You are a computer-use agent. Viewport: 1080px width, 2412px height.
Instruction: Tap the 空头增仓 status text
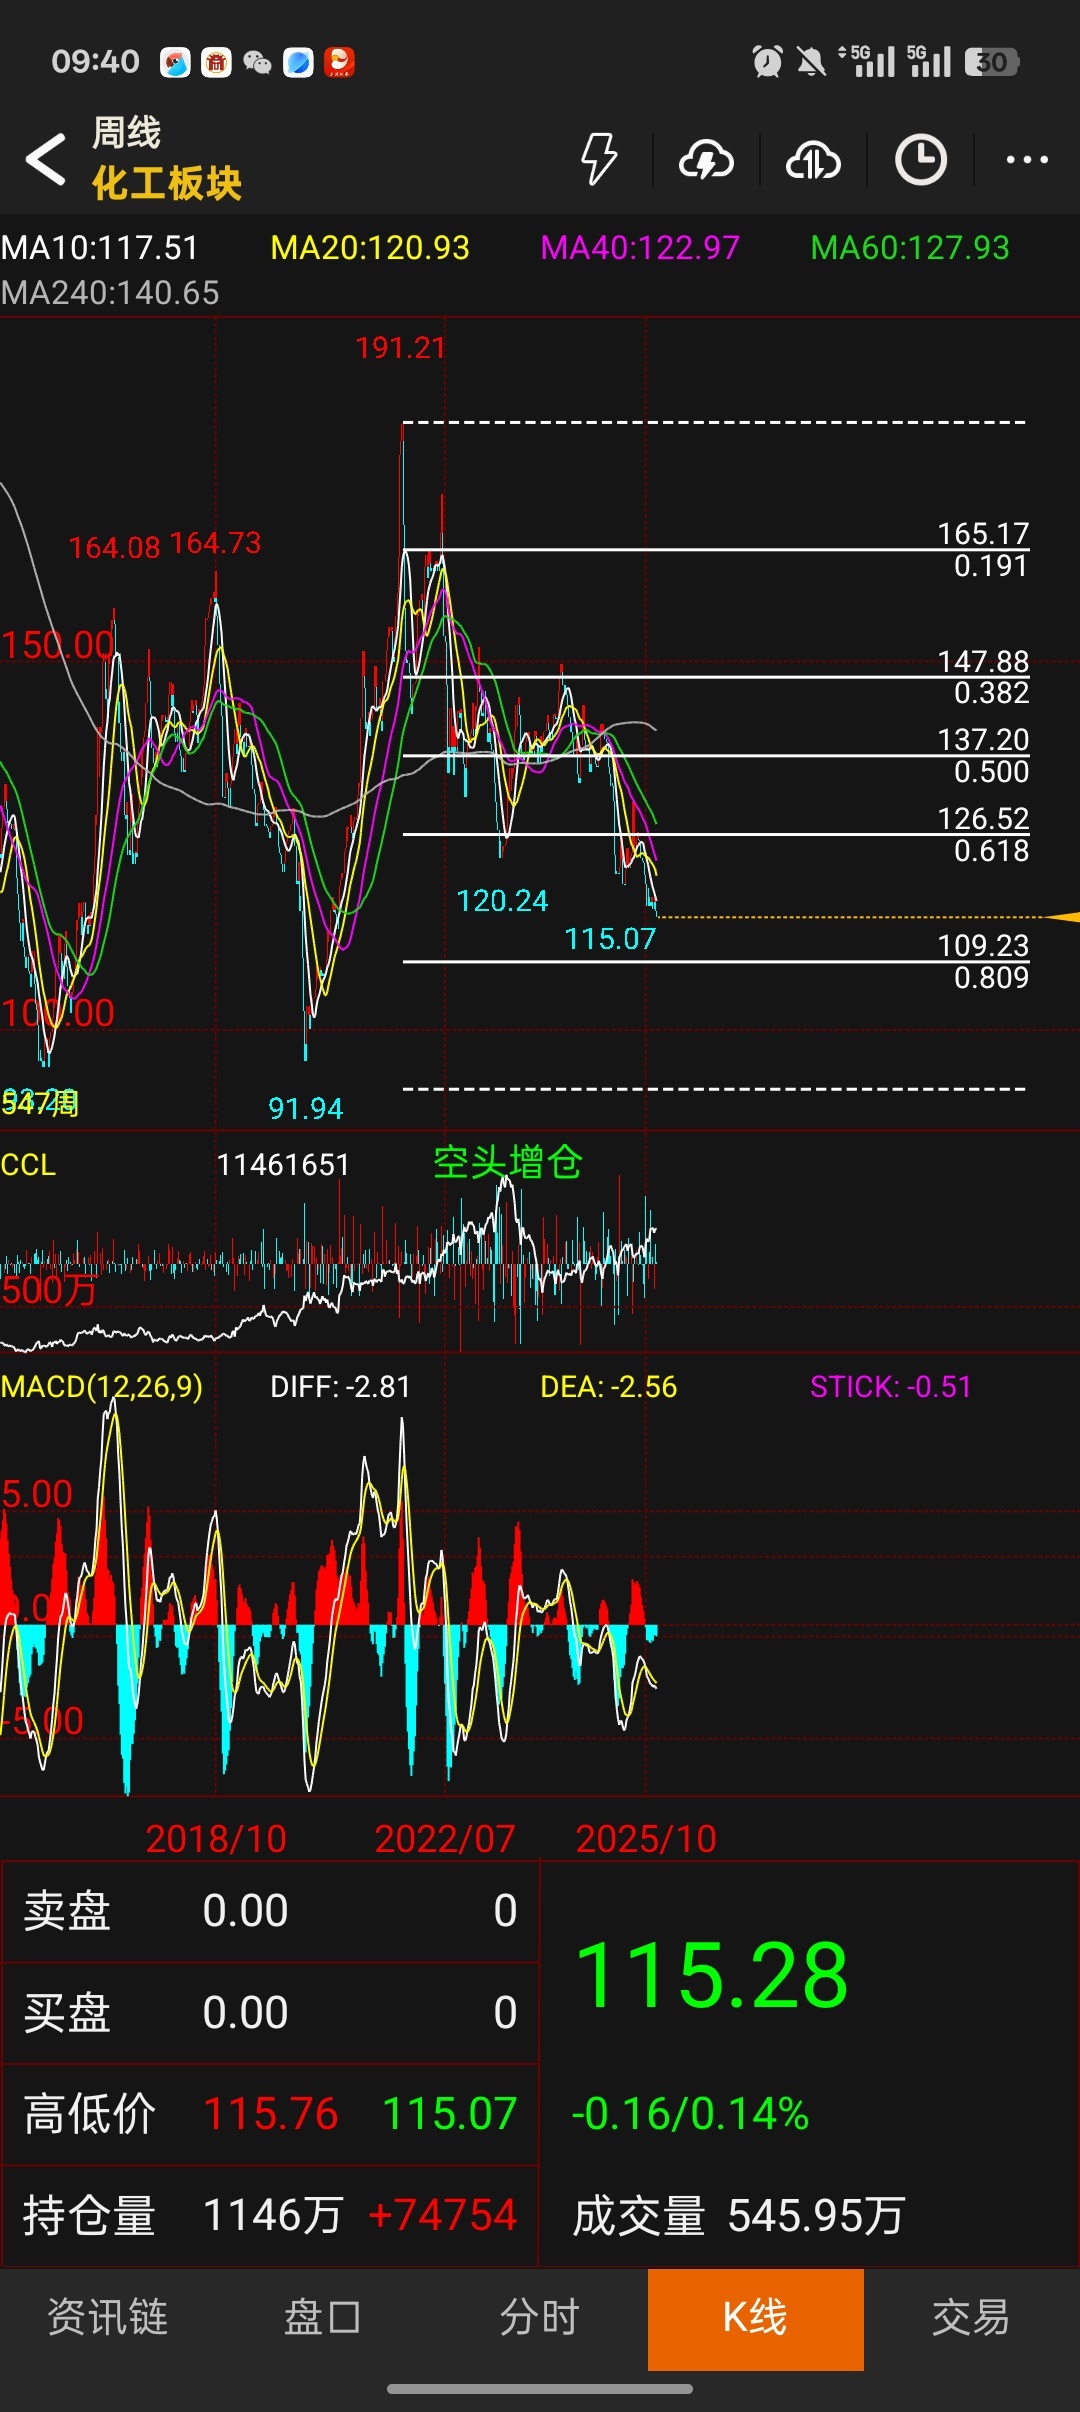click(508, 1163)
